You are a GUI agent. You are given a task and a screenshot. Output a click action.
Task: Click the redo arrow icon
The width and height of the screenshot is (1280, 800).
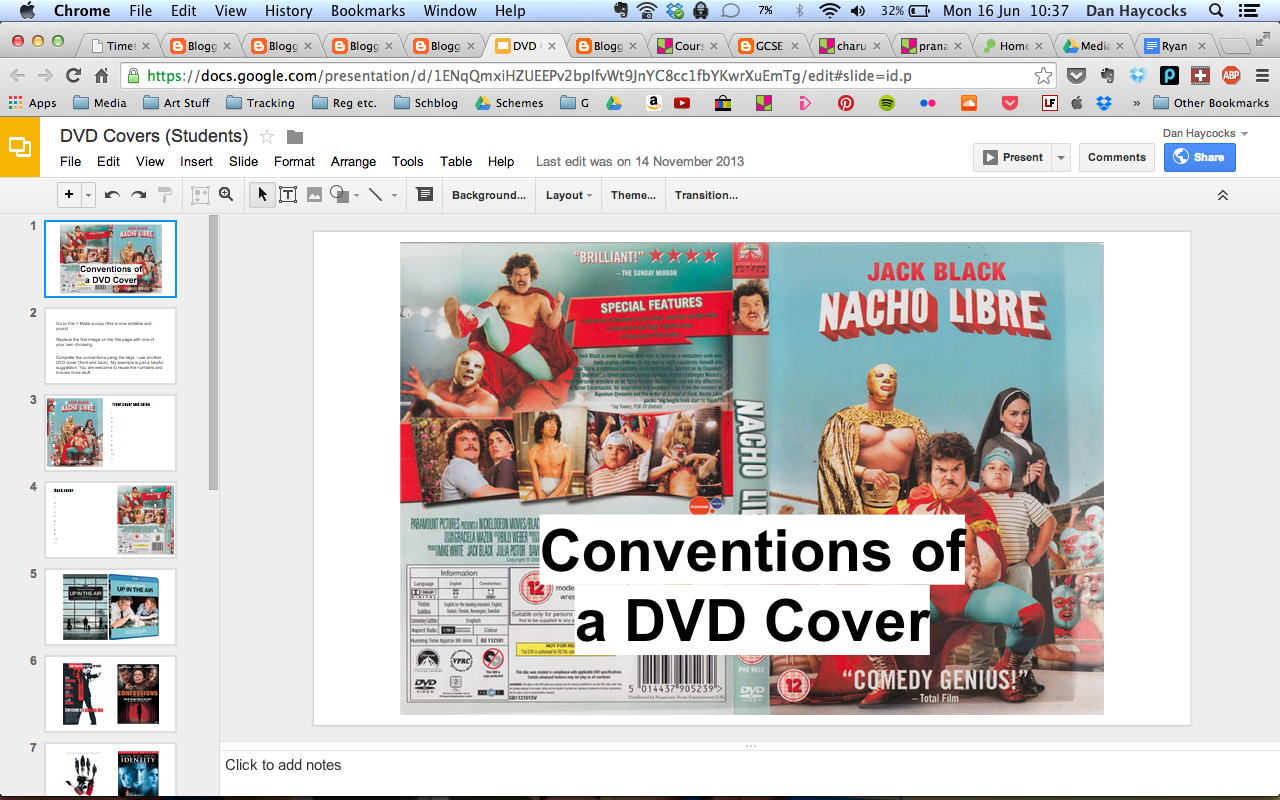(x=138, y=195)
